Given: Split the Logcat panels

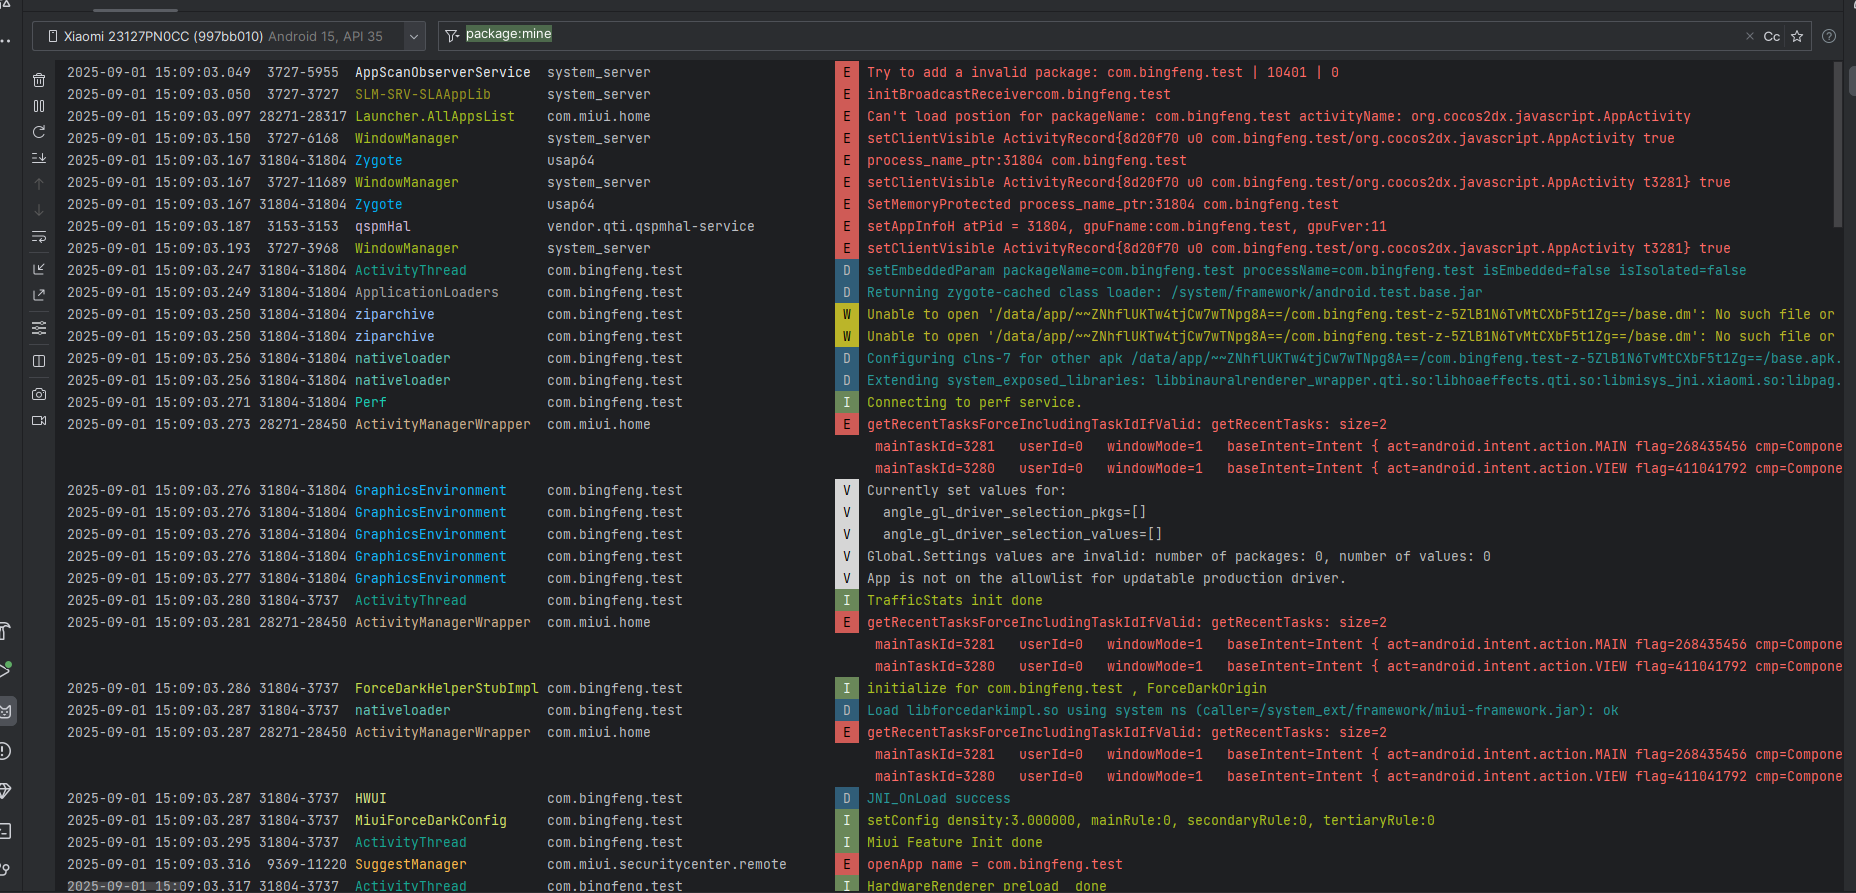Looking at the screenshot, I should tap(39, 361).
